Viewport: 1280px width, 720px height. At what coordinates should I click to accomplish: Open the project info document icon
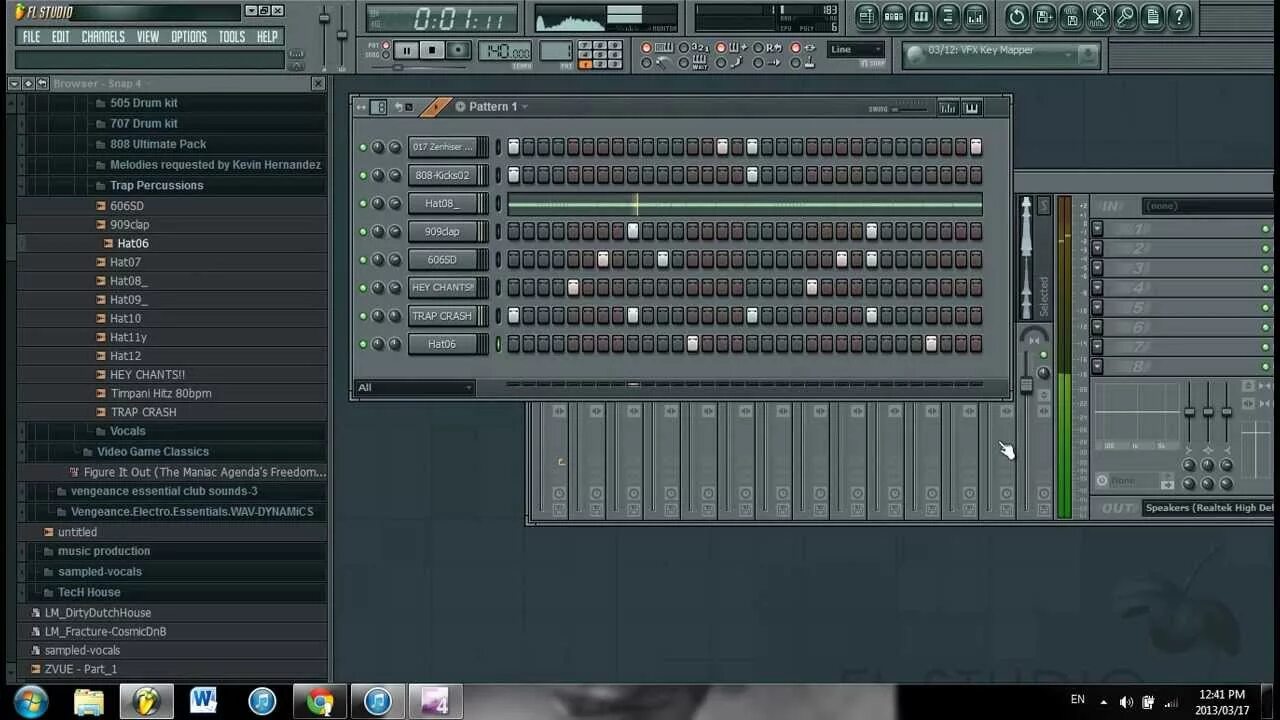click(1152, 16)
